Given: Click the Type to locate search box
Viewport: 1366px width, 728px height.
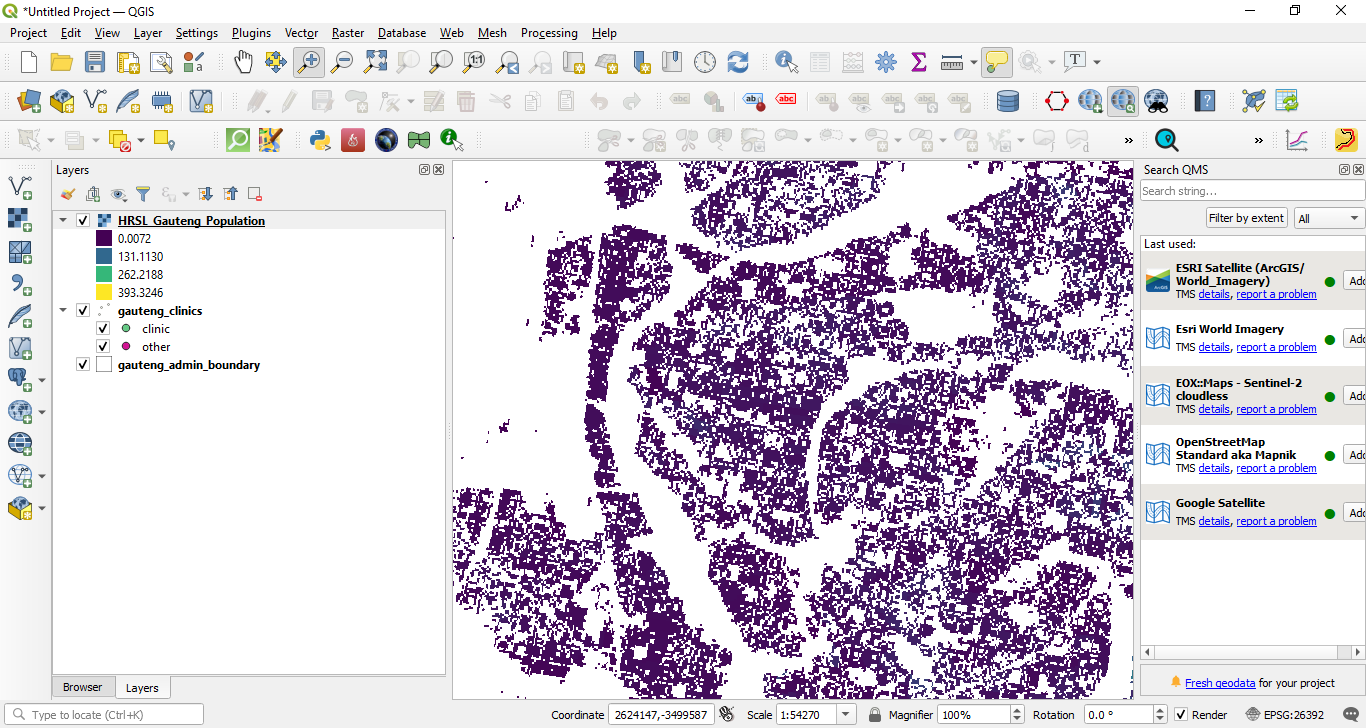Looking at the screenshot, I should (106, 715).
